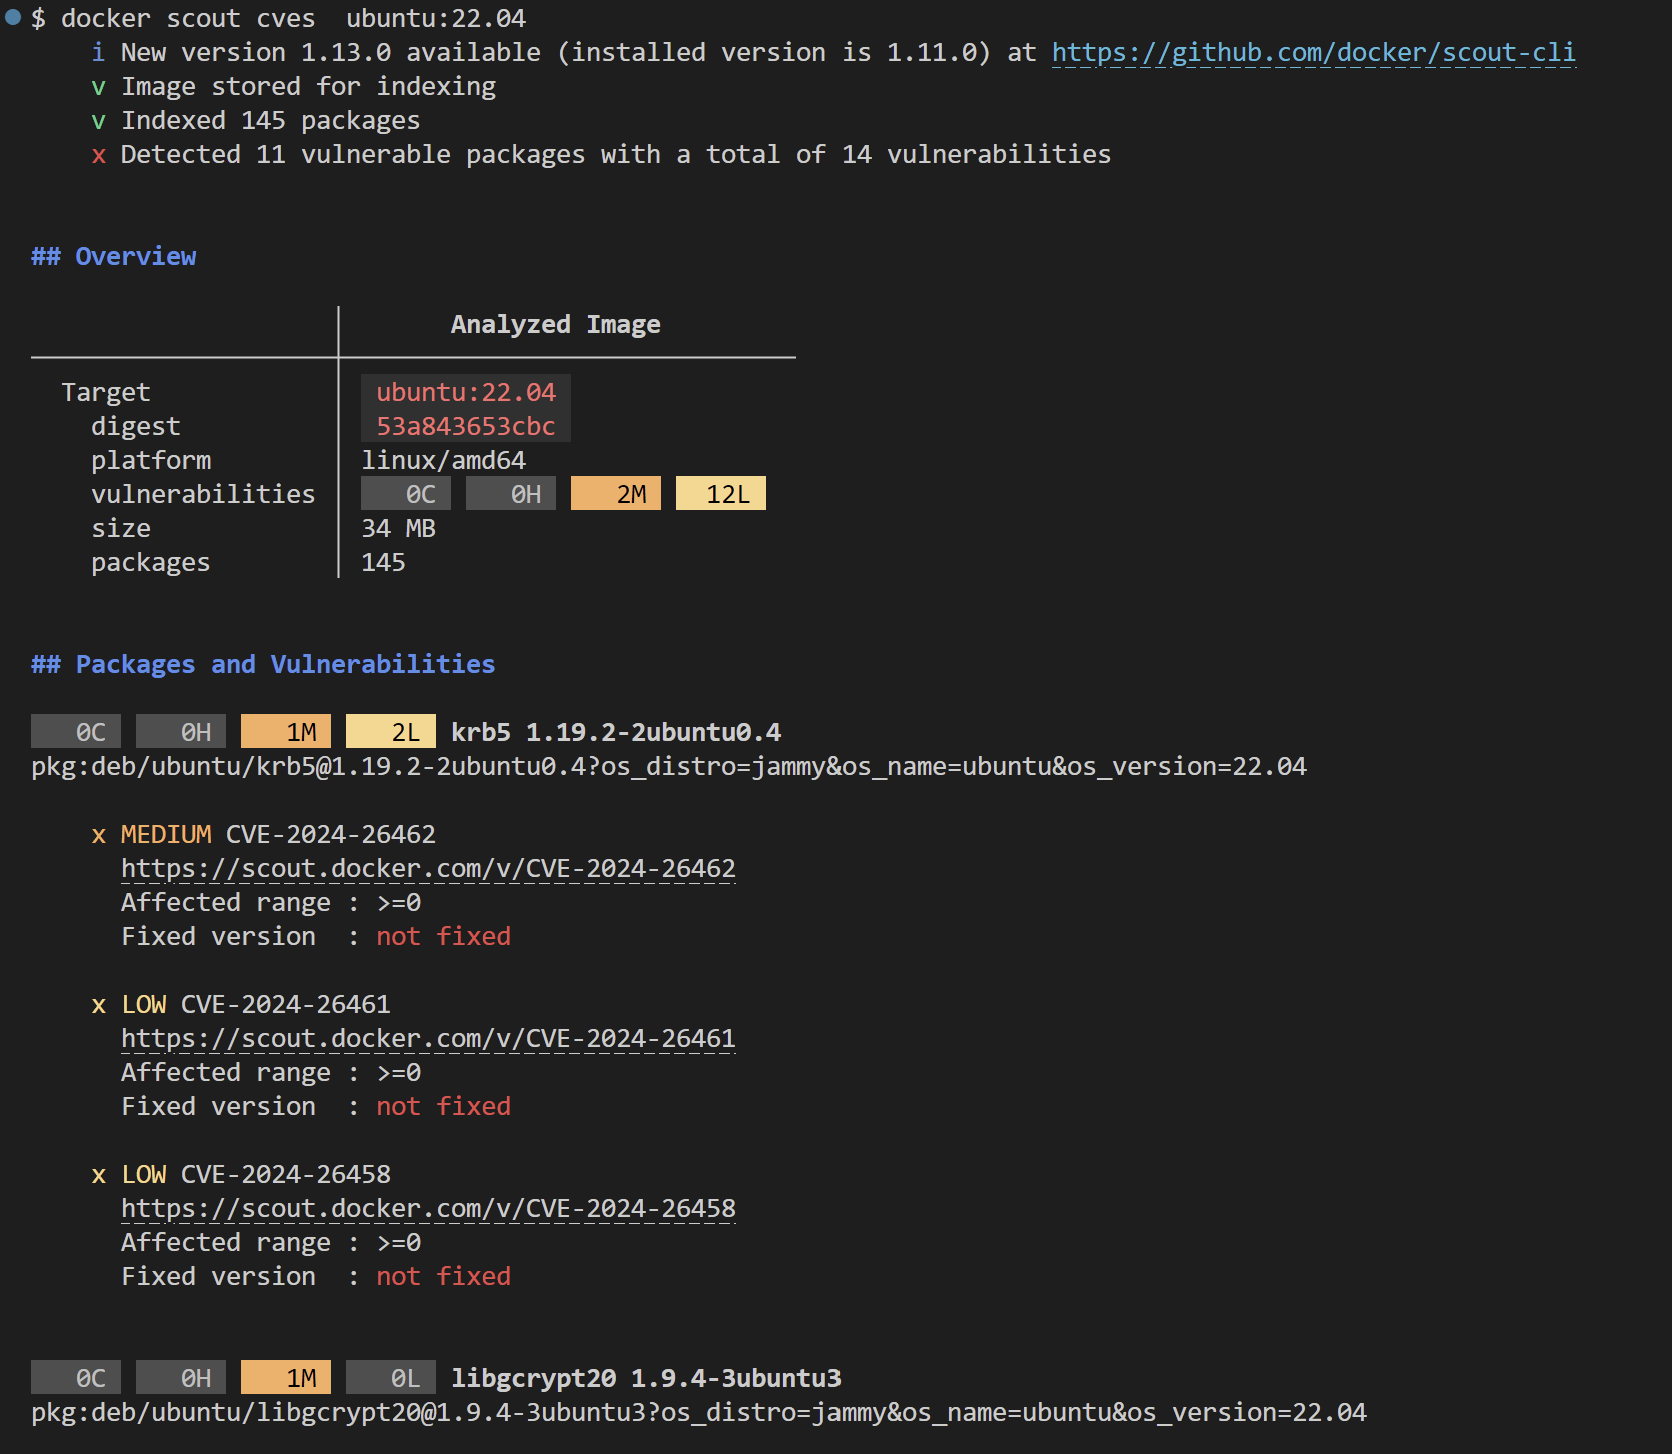This screenshot has width=1672, height=1454.
Task: Click the '0L' badge beside libgcrypt20
Action: coord(391,1378)
